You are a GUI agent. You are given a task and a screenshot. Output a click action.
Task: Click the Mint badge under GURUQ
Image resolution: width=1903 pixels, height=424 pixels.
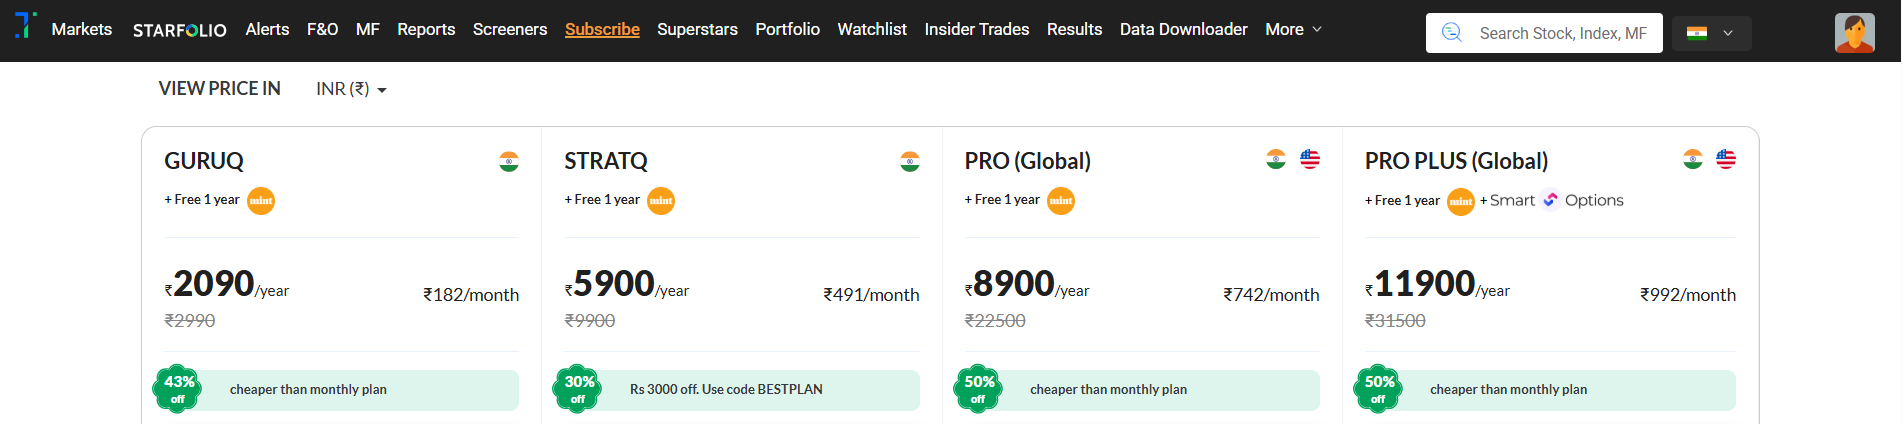point(261,201)
